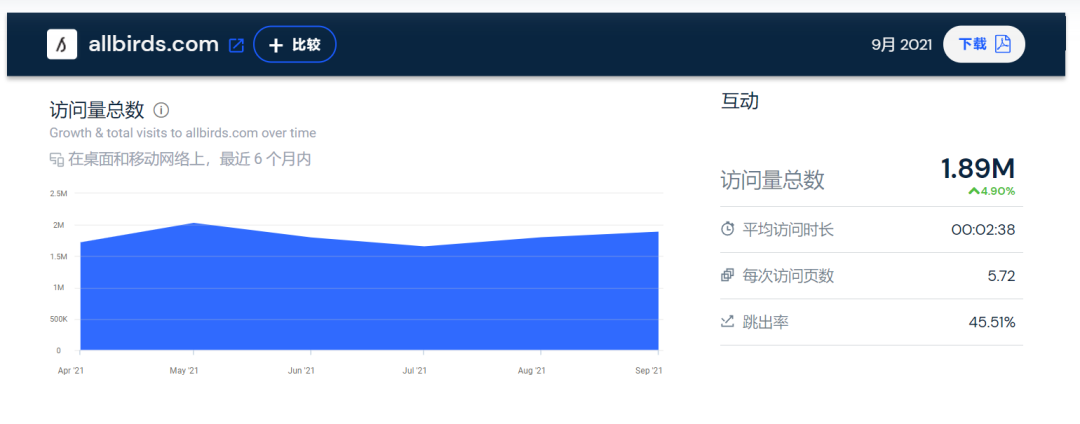Viewport: 1080px width, 424px height.
Task: Click the 00:02:38 visit duration value
Action: pyautogui.click(x=983, y=230)
